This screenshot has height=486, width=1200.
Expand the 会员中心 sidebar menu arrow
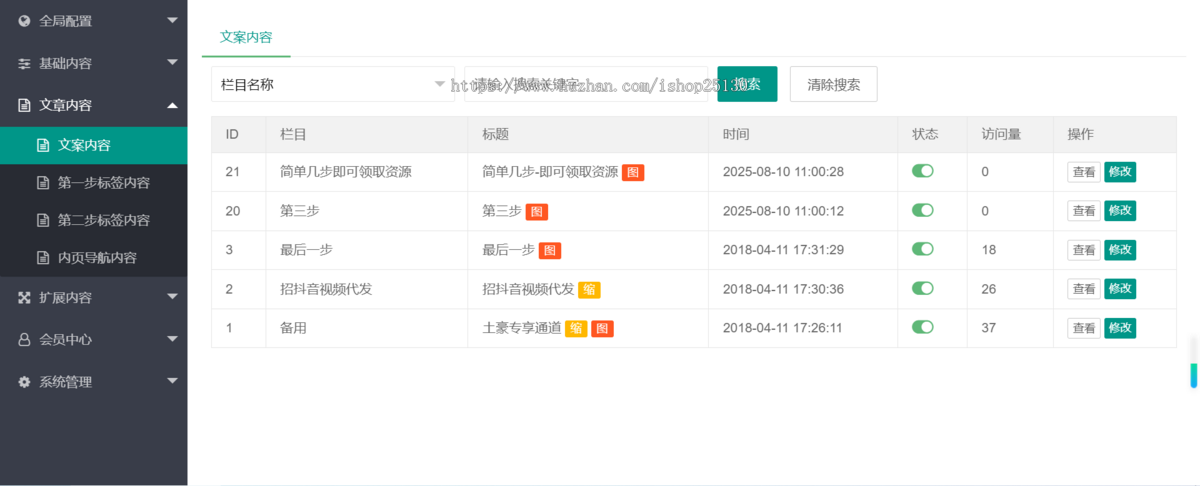click(x=172, y=338)
